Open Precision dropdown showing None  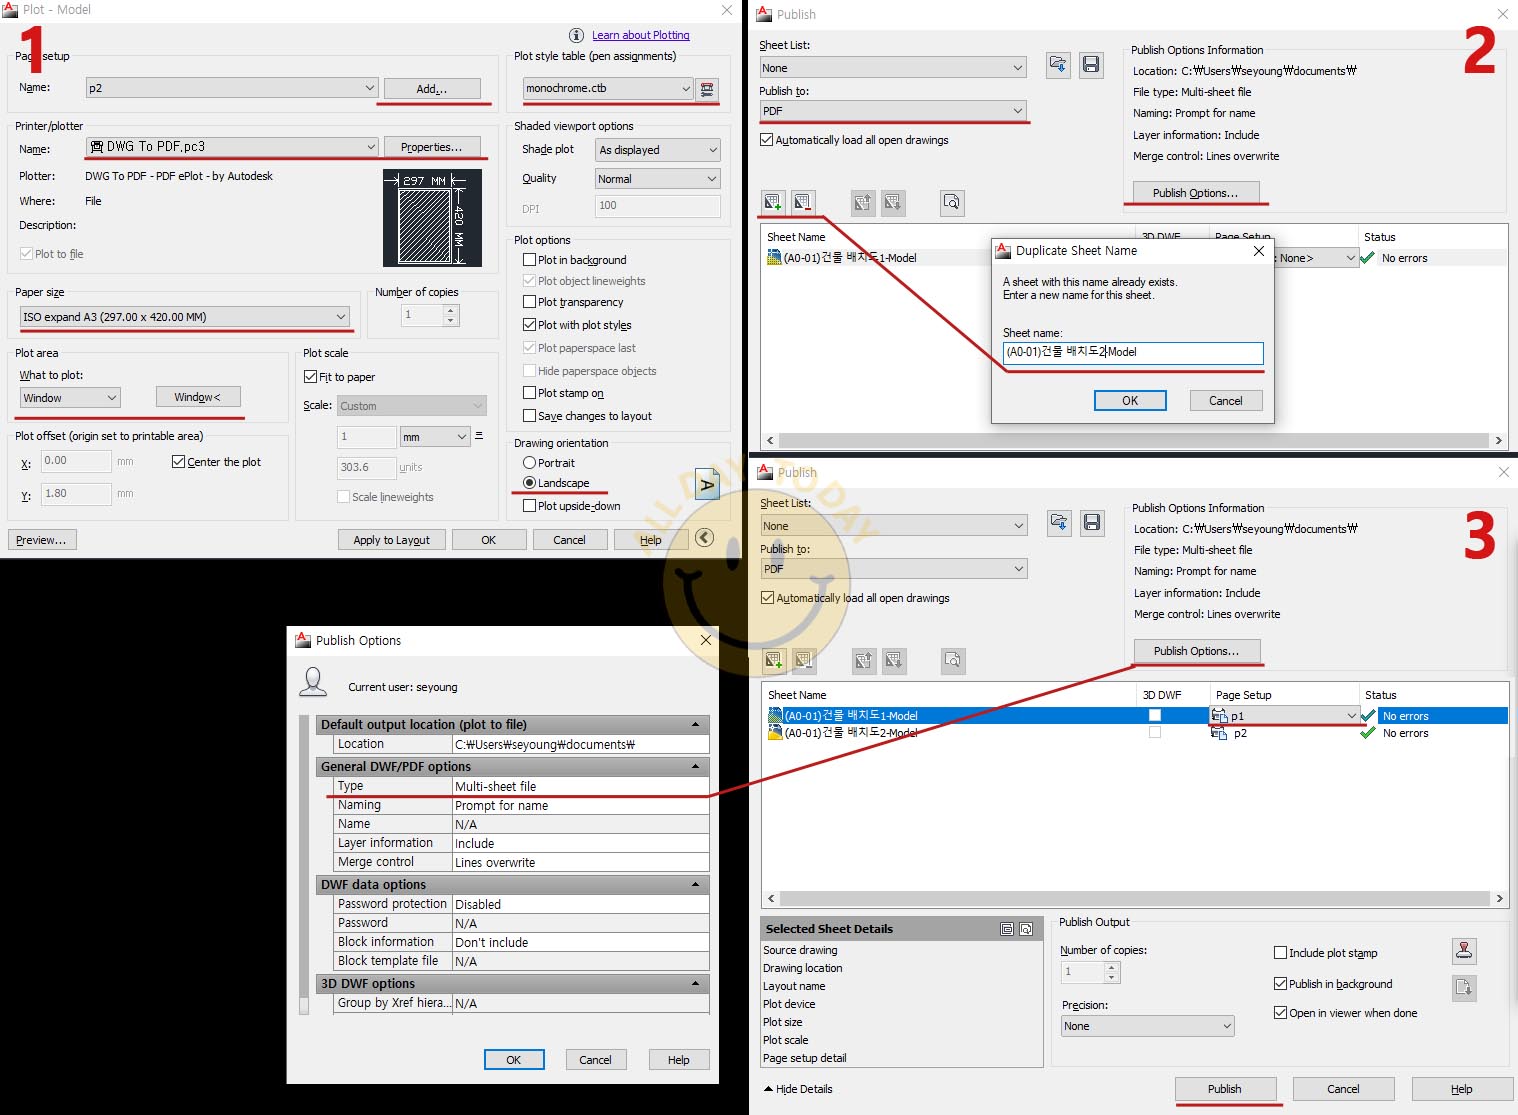click(1148, 1026)
